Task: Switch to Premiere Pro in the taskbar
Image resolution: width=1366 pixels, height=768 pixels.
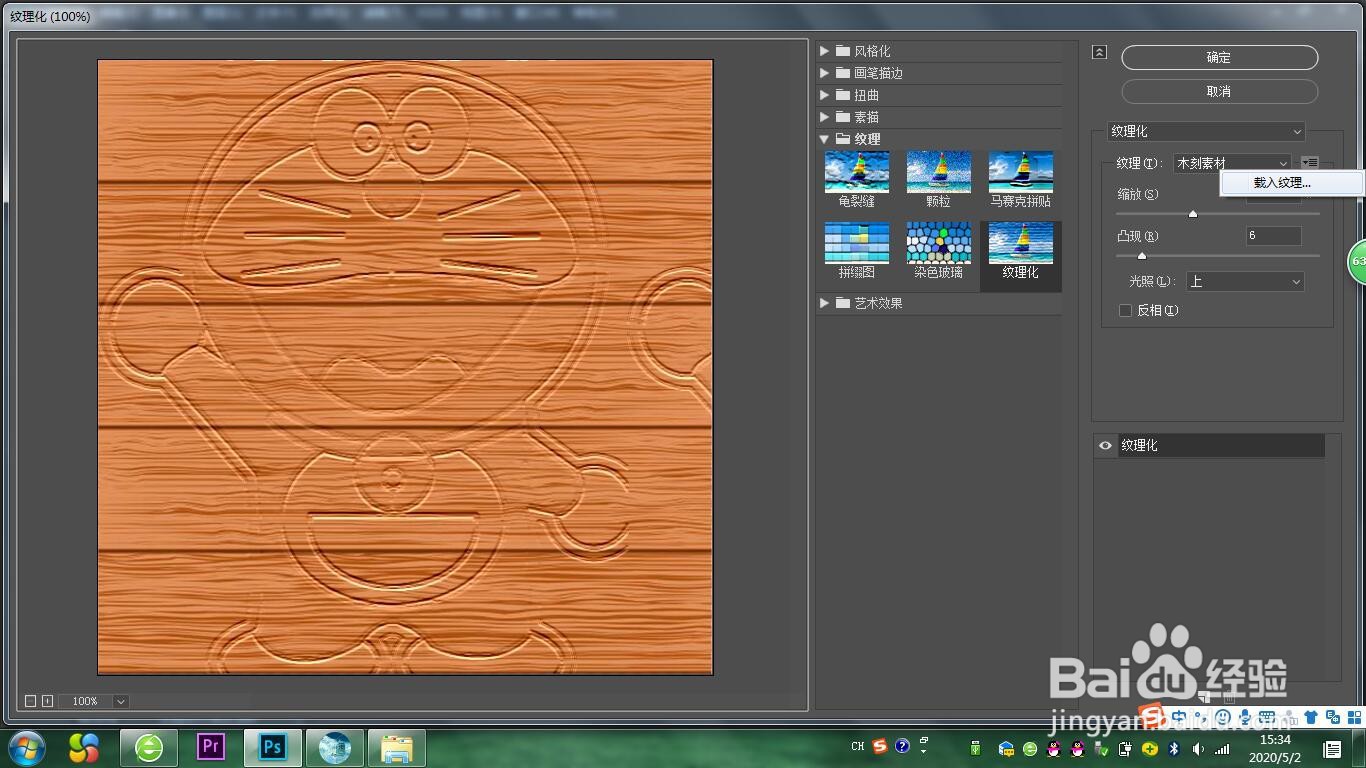Action: (x=211, y=747)
